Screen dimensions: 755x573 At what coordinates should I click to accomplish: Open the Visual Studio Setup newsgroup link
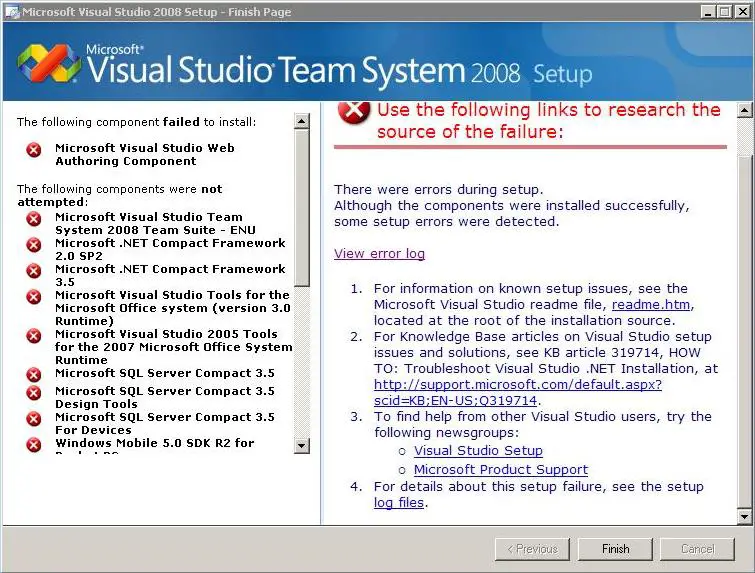point(478,450)
